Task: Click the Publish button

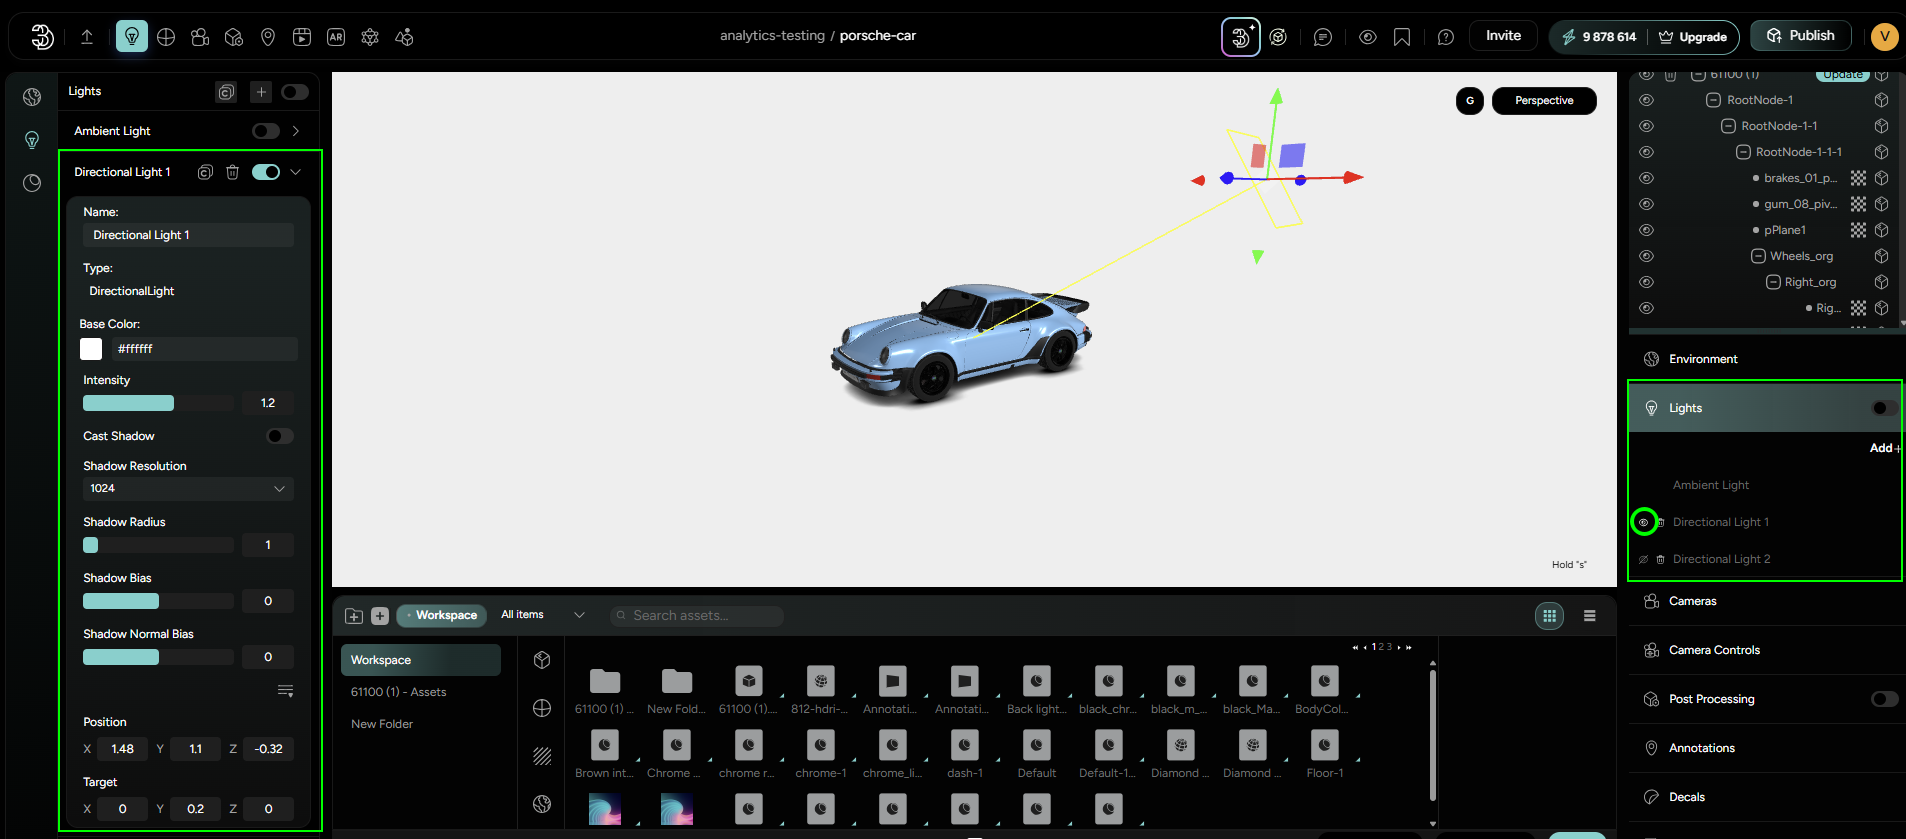Action: [1801, 36]
